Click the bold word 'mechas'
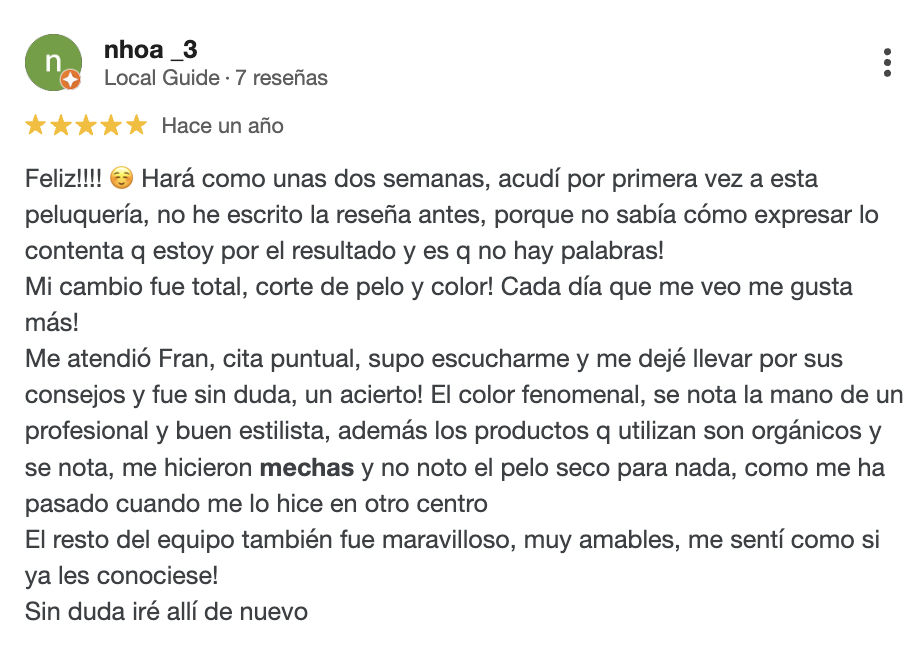 pyautogui.click(x=307, y=467)
